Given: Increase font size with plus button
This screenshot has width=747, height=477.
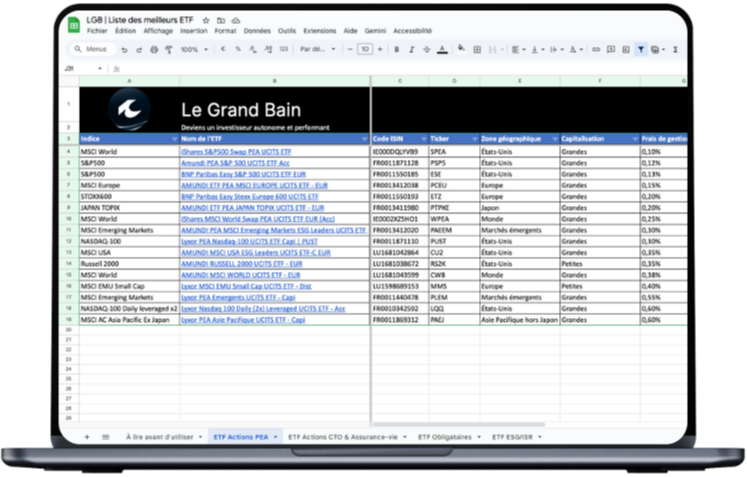Looking at the screenshot, I should click(380, 49).
